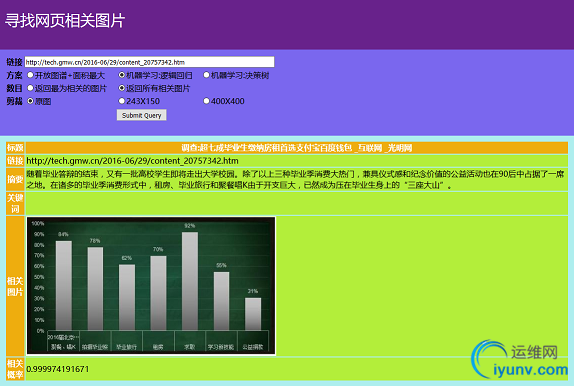Image resolution: width=574 pixels, height=386 pixels.
Task: Click the Submit Query button
Action: [142, 115]
